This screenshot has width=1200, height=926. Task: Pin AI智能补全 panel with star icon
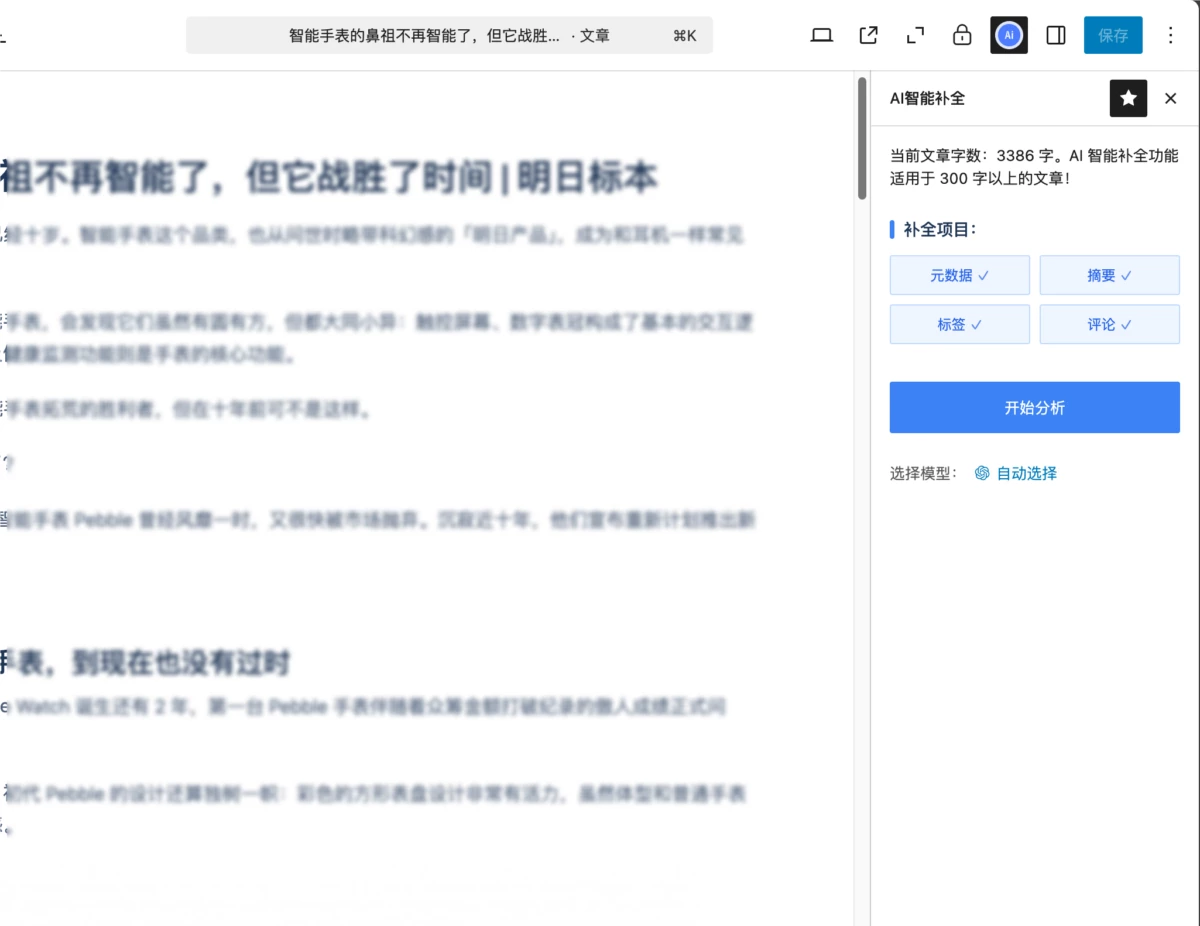[1128, 98]
